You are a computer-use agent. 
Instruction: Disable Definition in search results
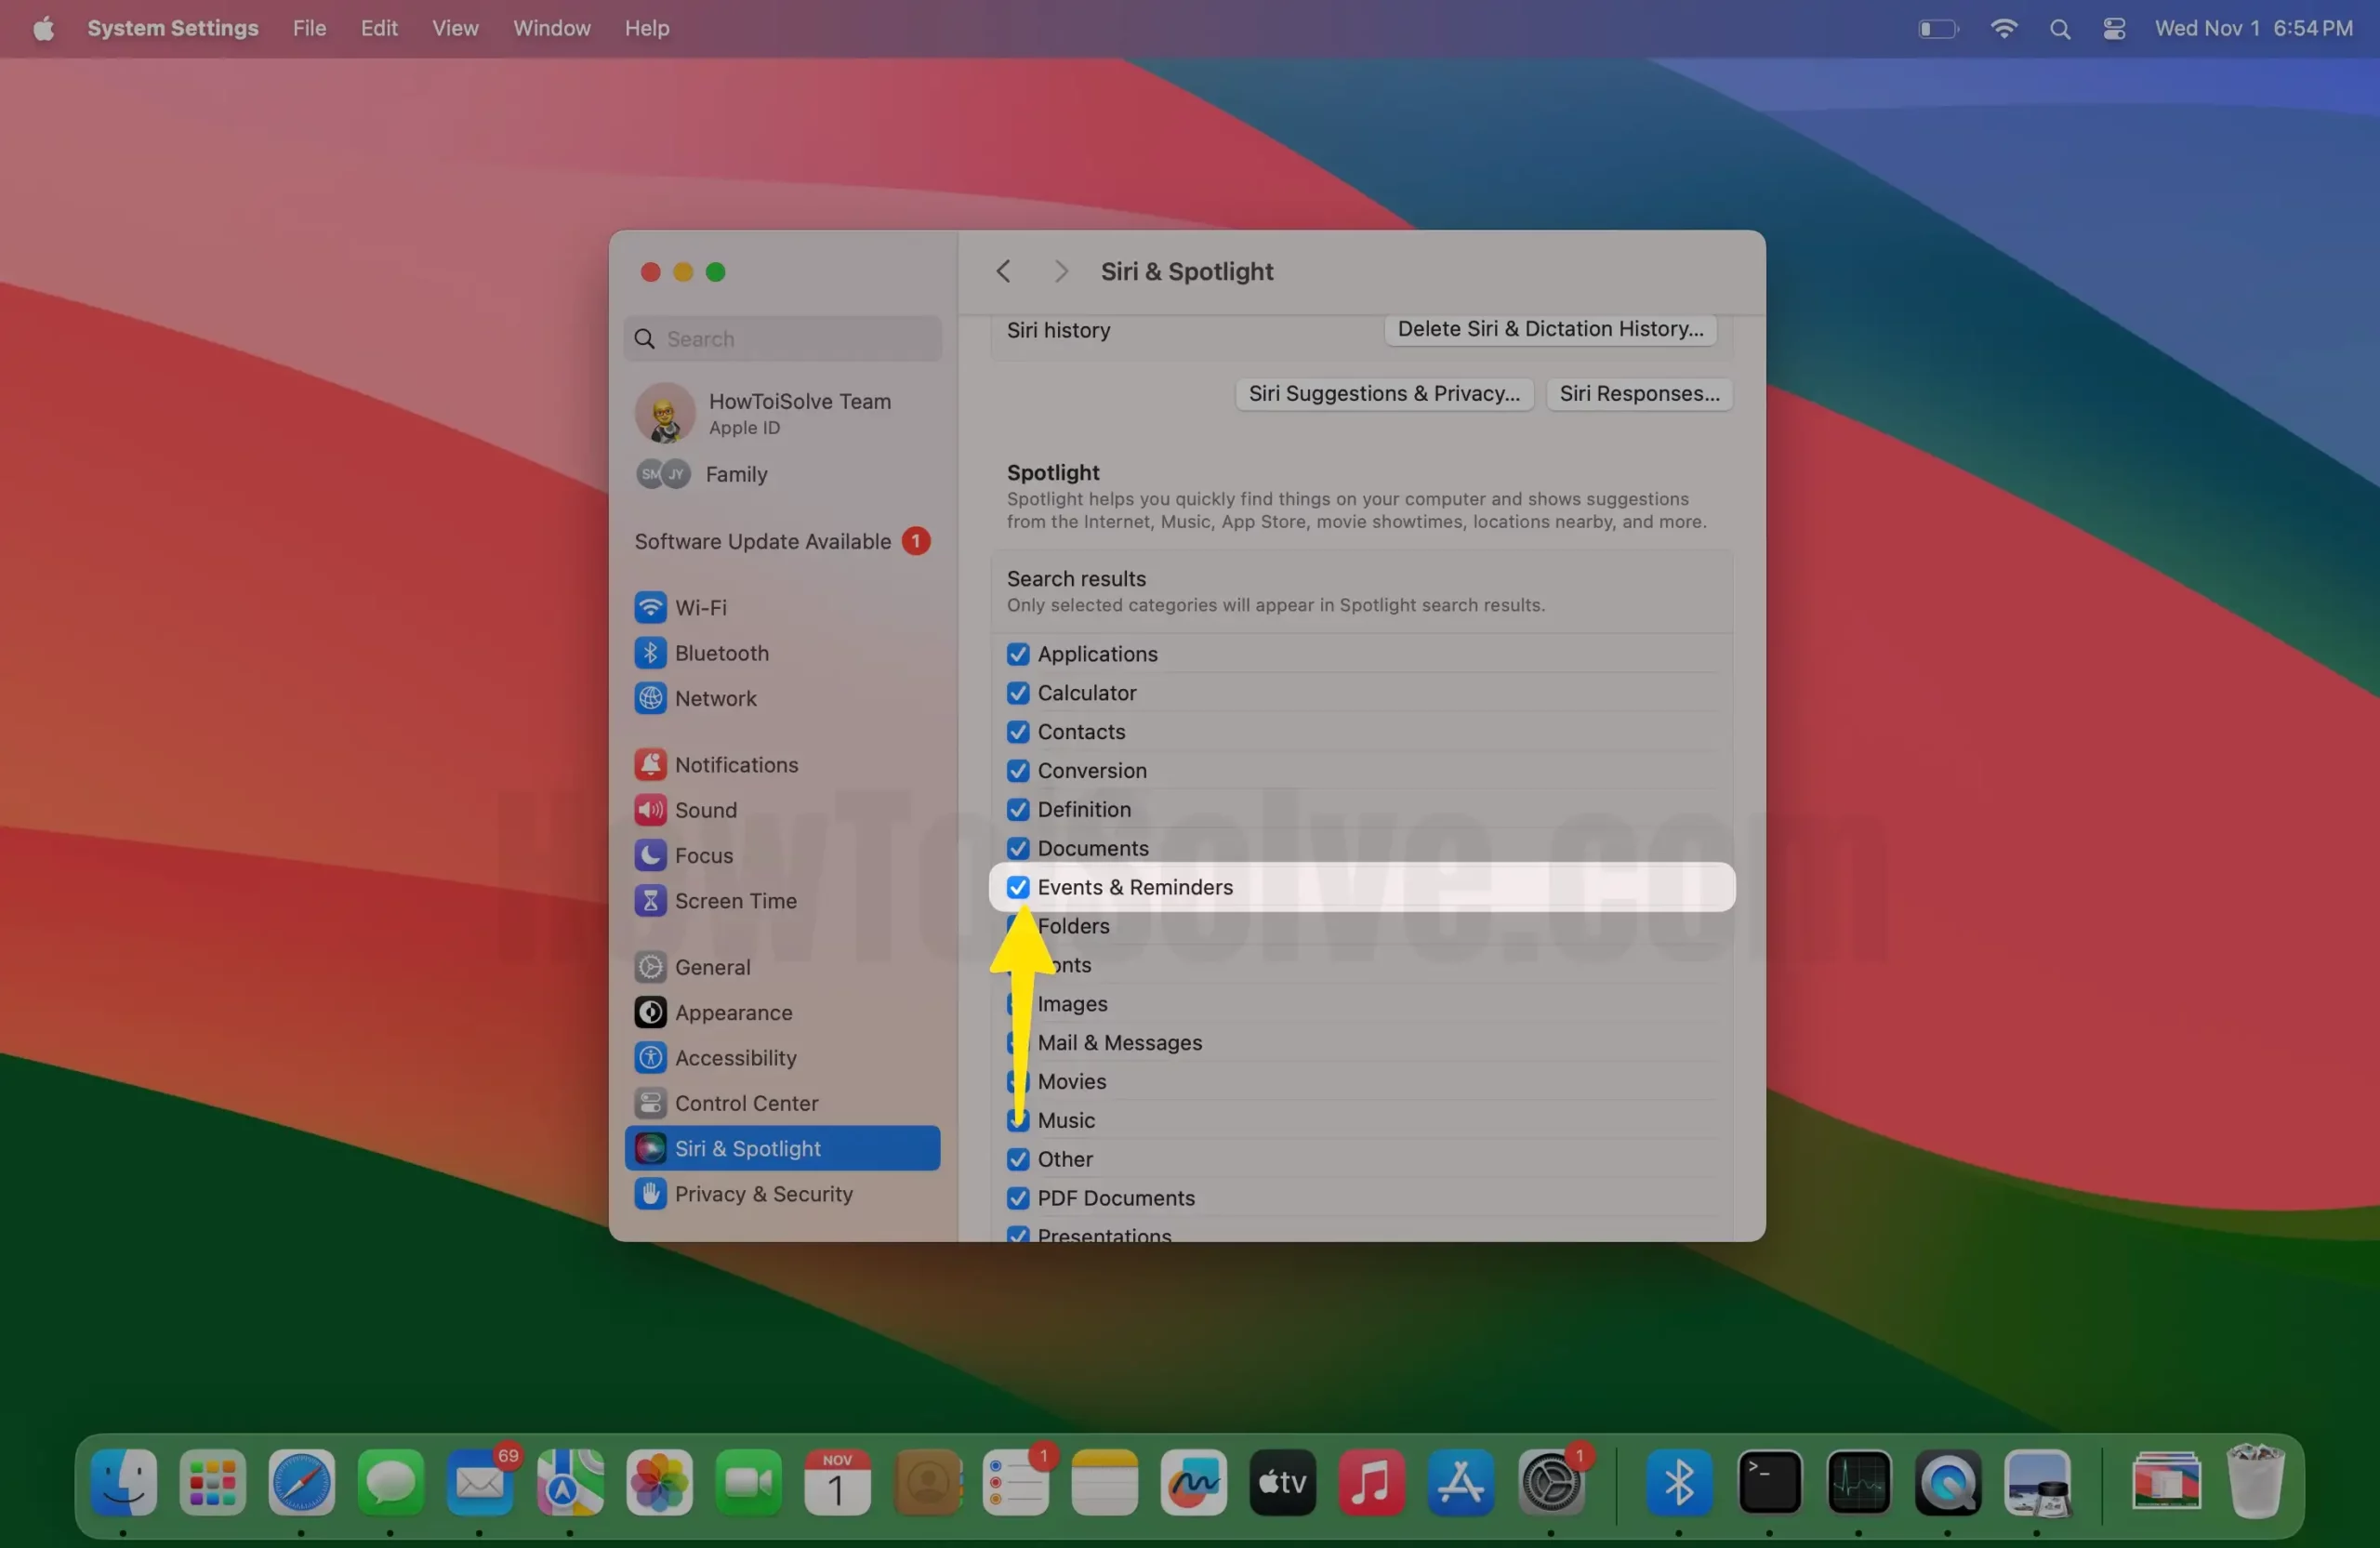point(1018,809)
